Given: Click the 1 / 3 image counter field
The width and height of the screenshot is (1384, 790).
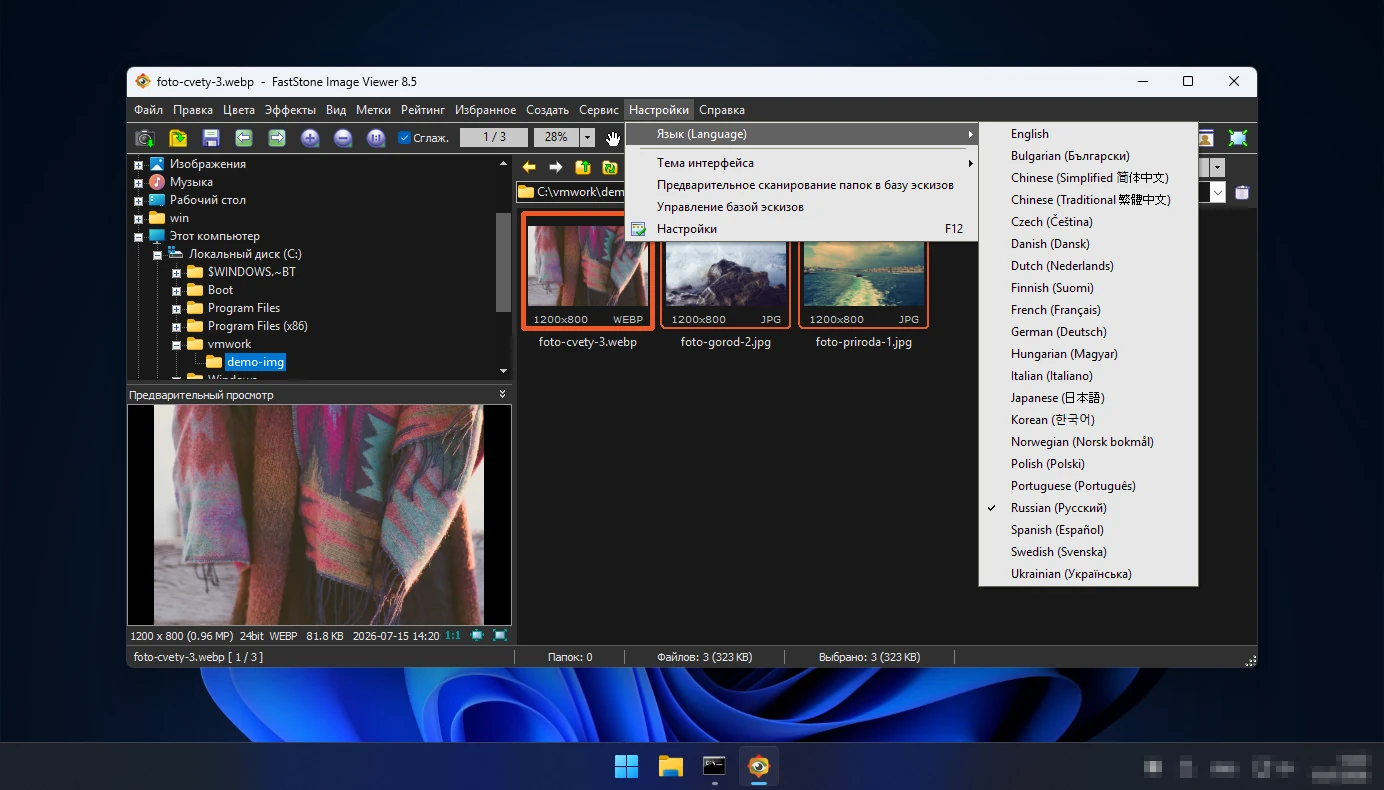Looking at the screenshot, I should (x=494, y=138).
